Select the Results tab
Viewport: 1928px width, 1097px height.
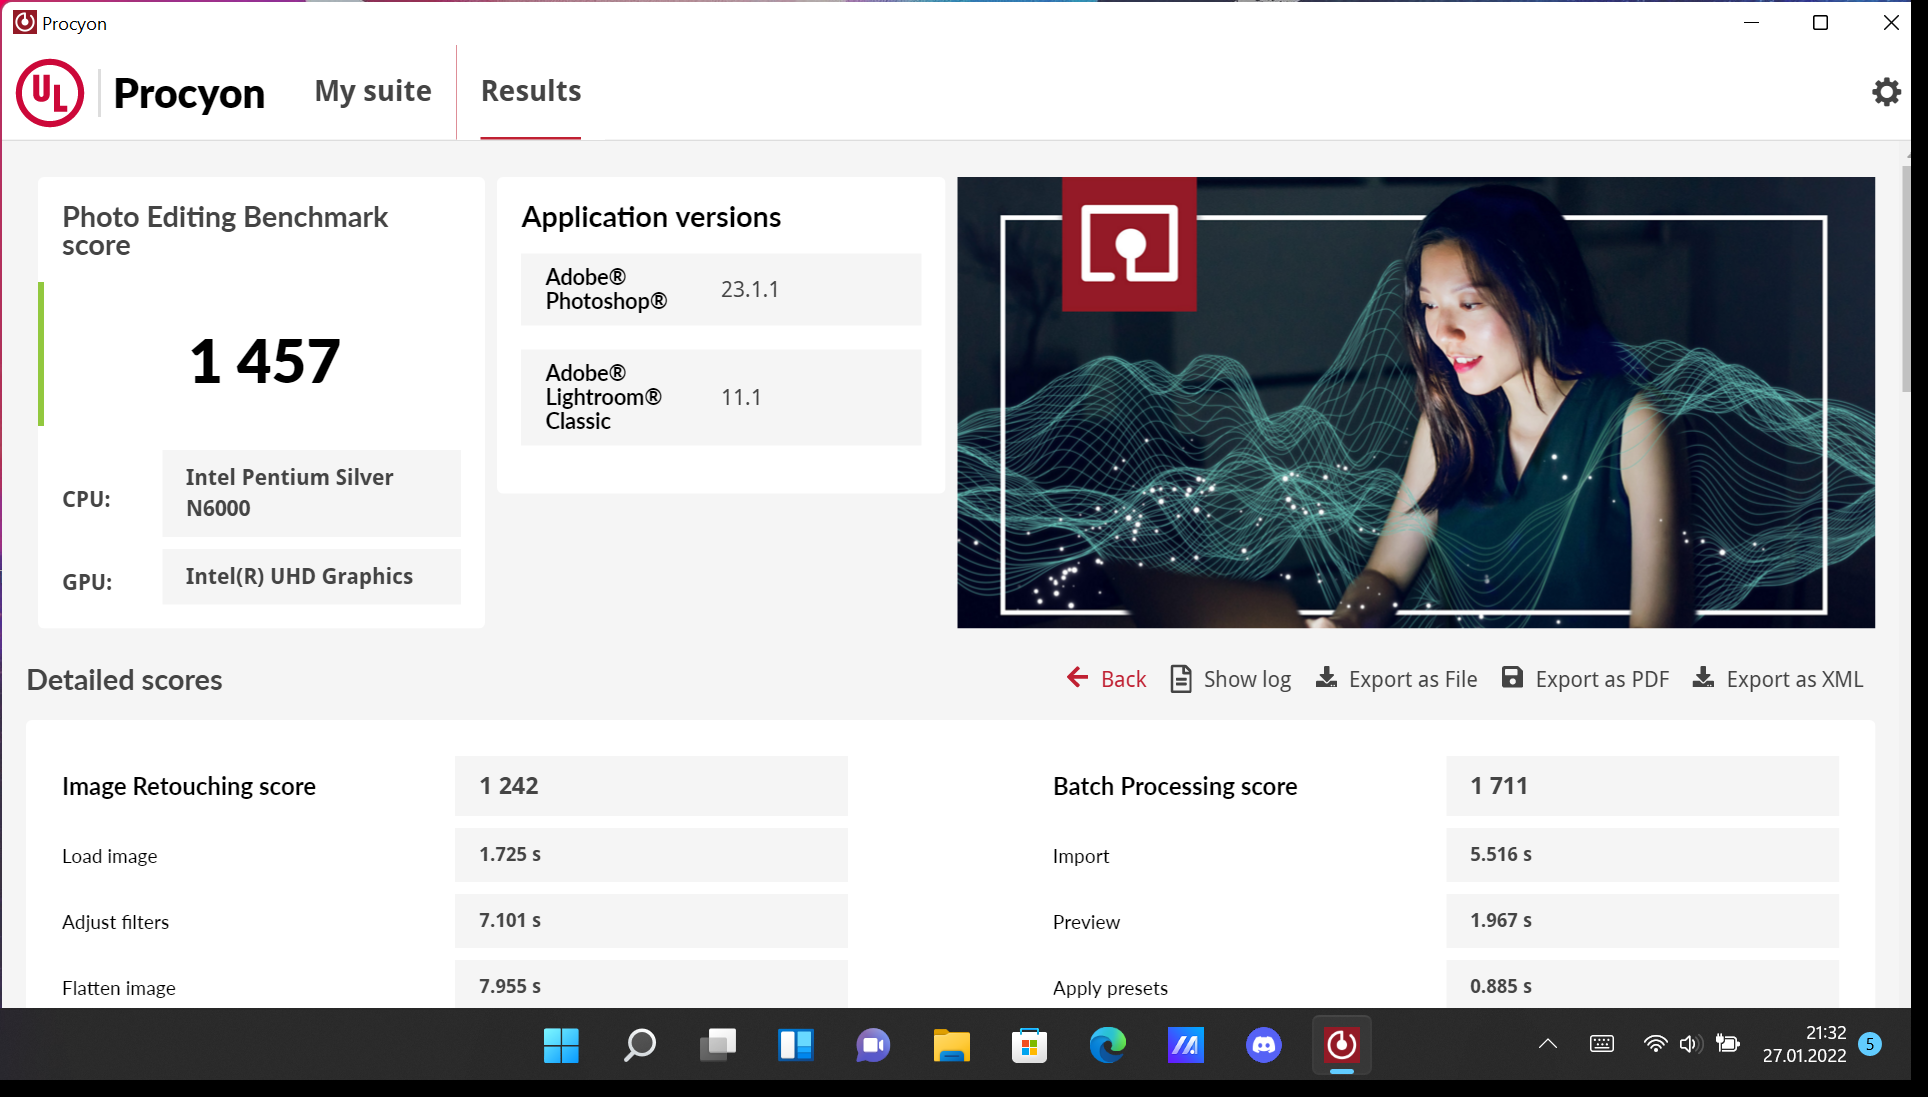pos(531,91)
